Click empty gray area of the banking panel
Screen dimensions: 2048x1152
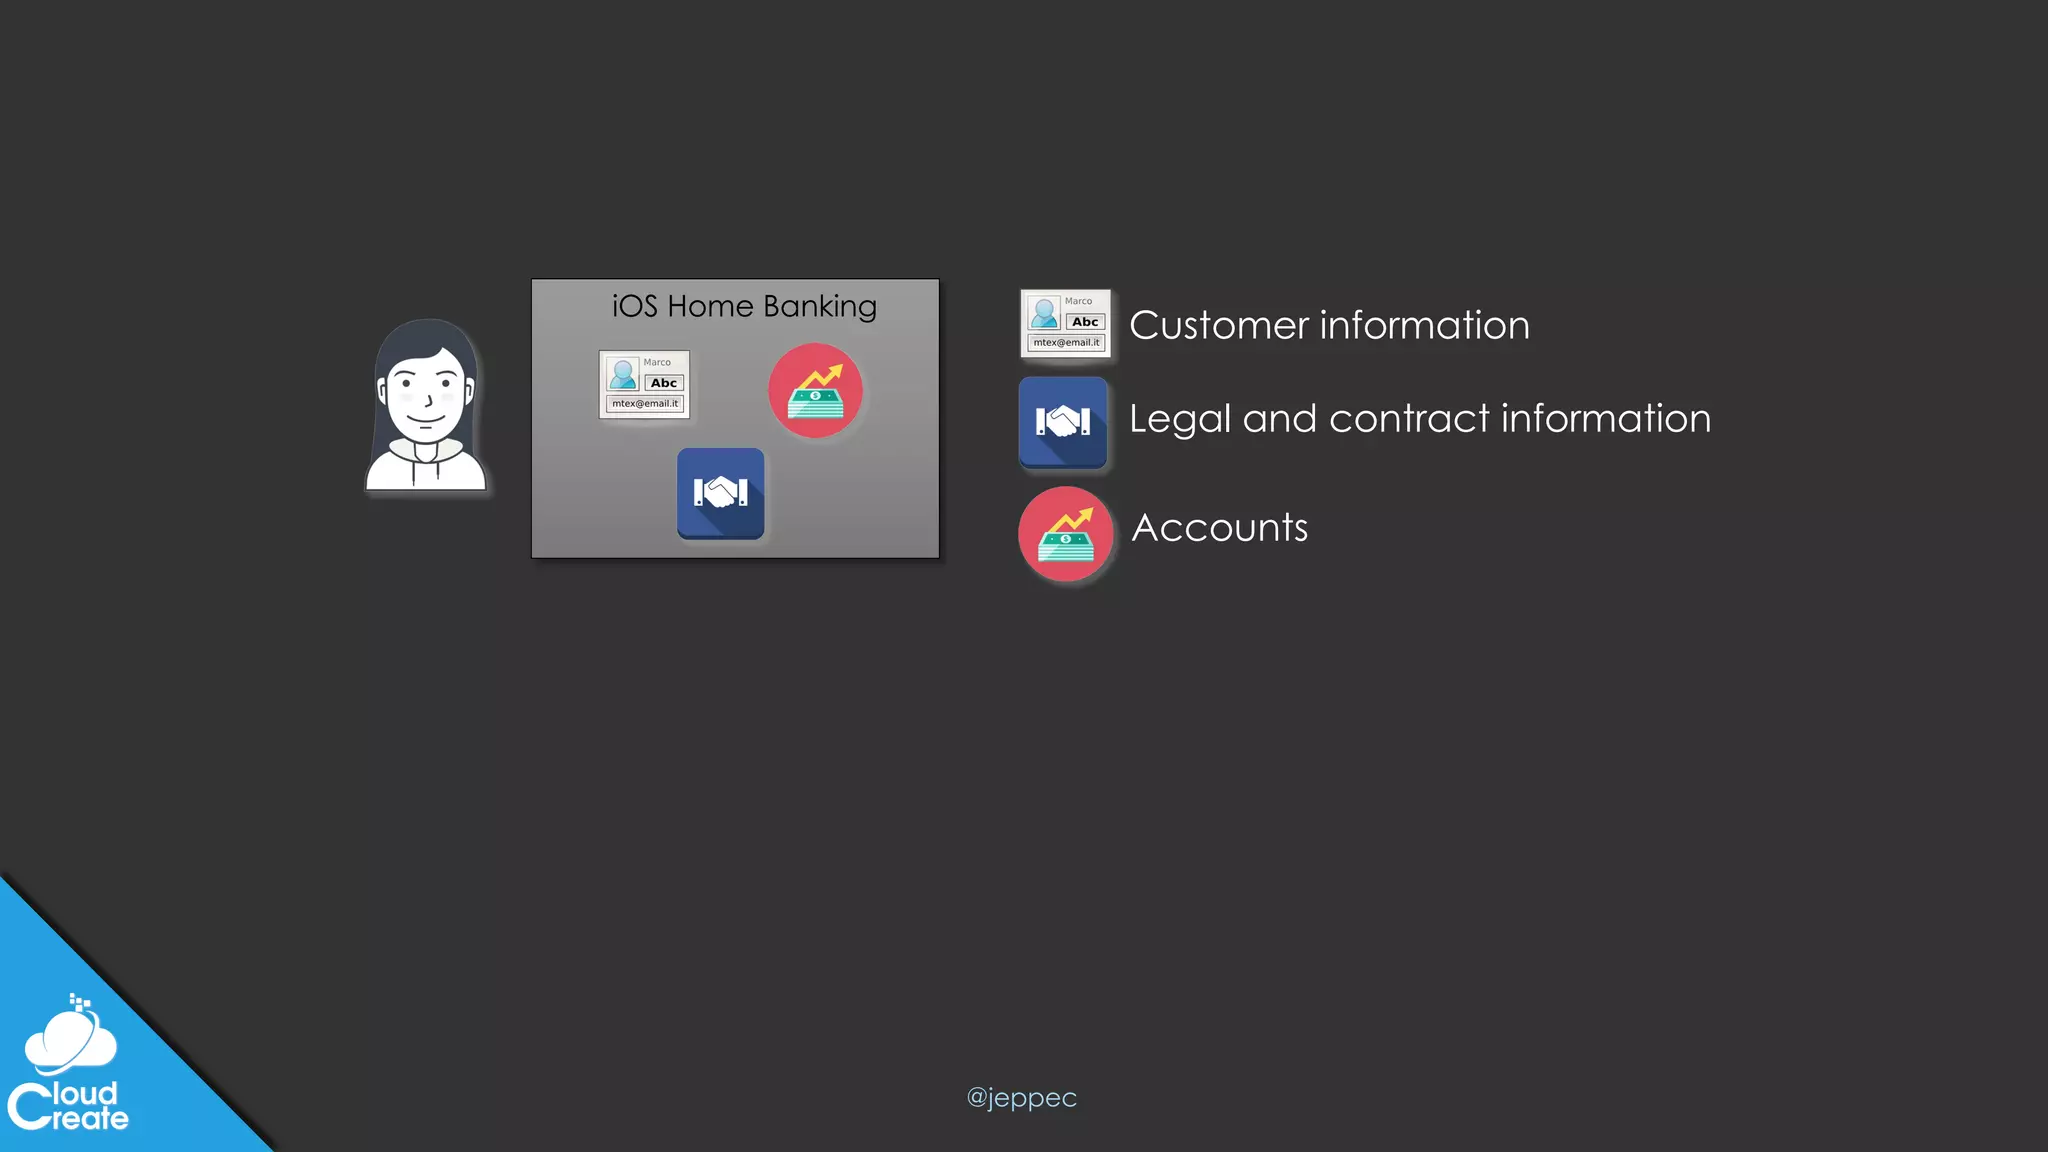click(x=860, y=500)
